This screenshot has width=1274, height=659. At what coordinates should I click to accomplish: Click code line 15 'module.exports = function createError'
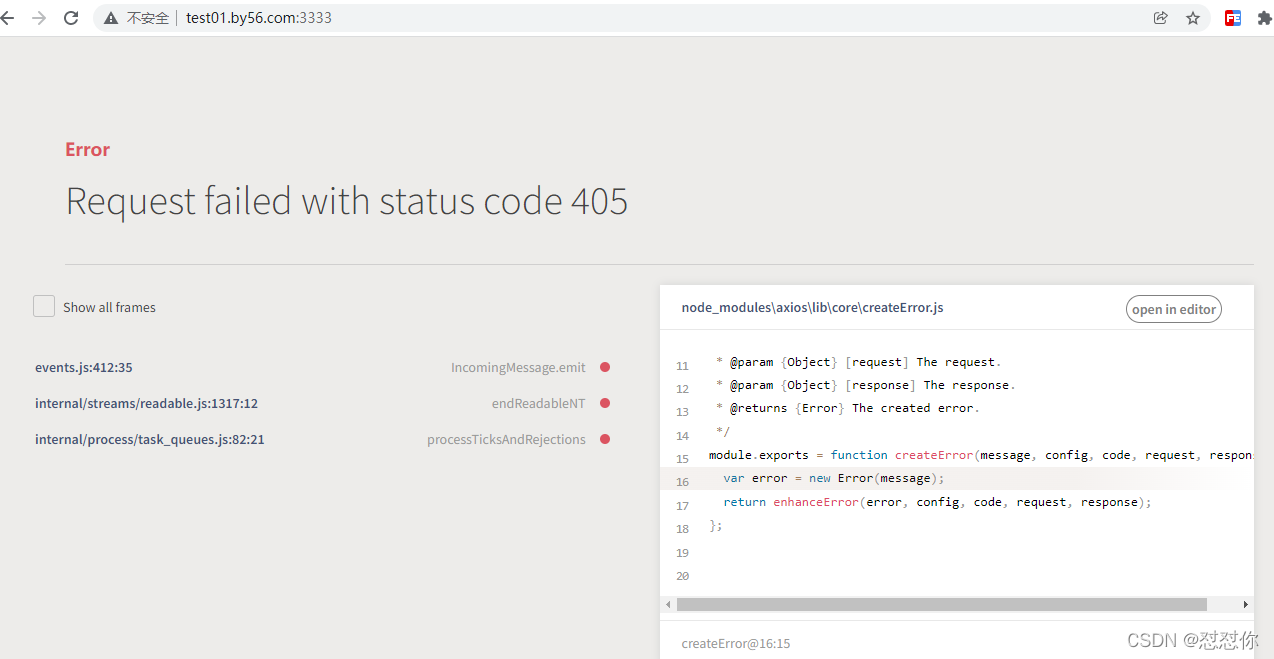tap(981, 455)
